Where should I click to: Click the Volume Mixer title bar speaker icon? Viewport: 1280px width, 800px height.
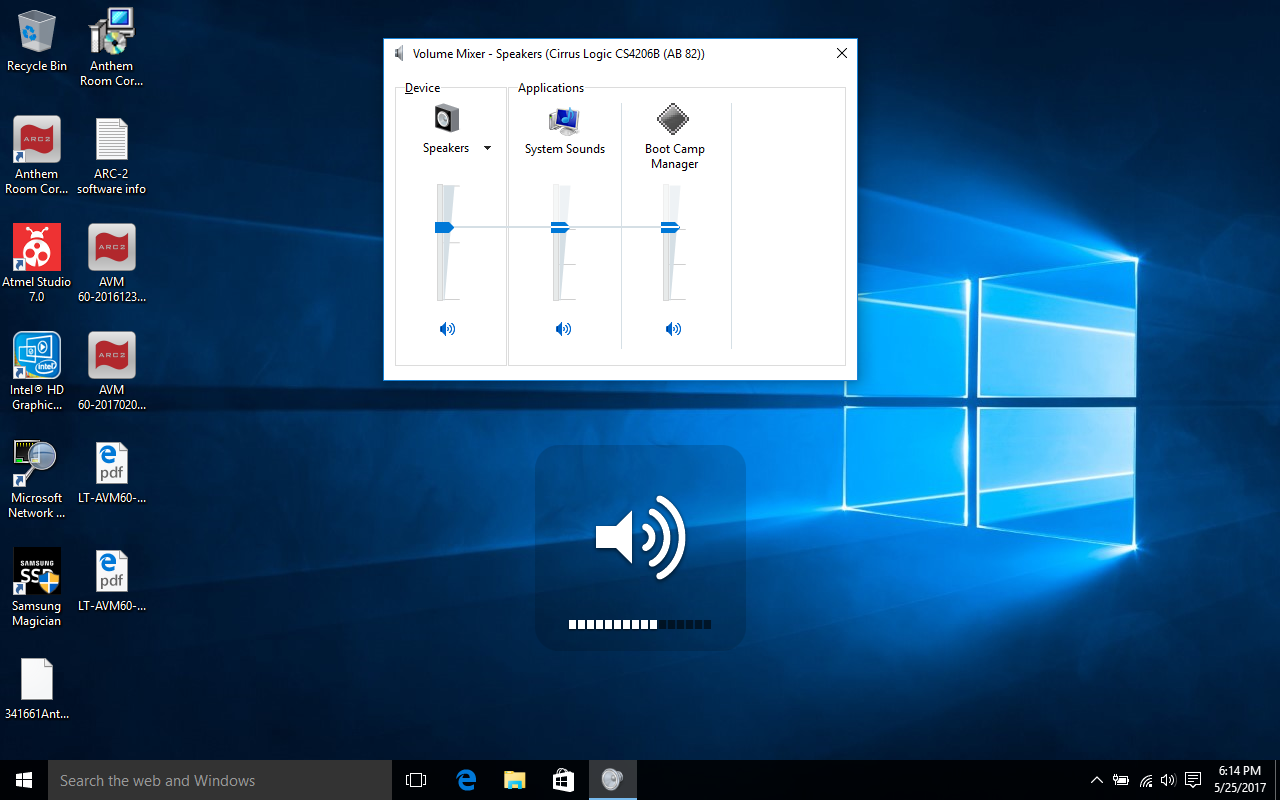click(x=400, y=54)
